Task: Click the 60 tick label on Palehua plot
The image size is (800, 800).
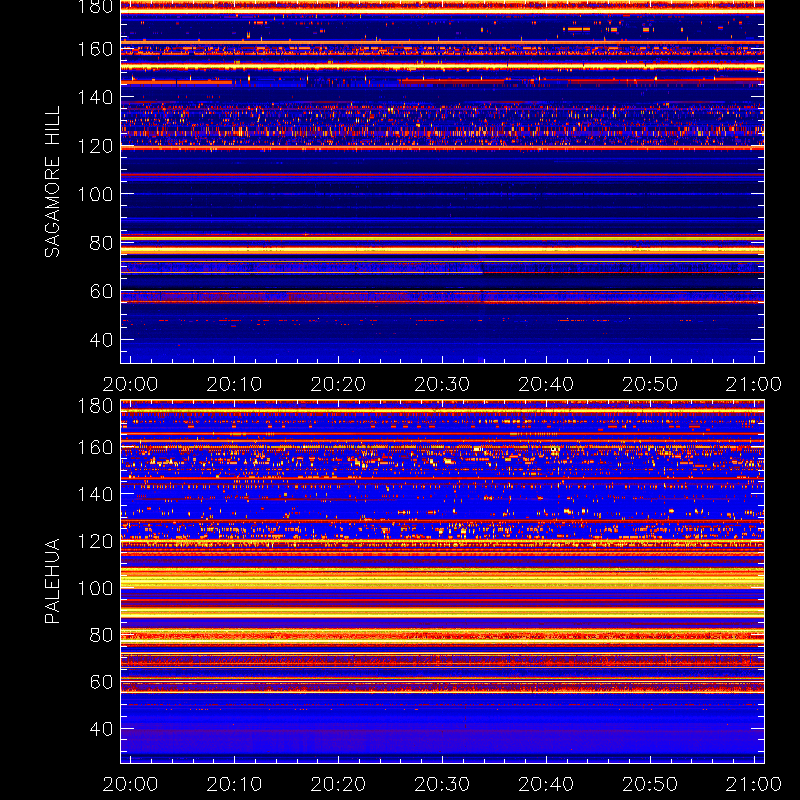Action: (x=101, y=682)
